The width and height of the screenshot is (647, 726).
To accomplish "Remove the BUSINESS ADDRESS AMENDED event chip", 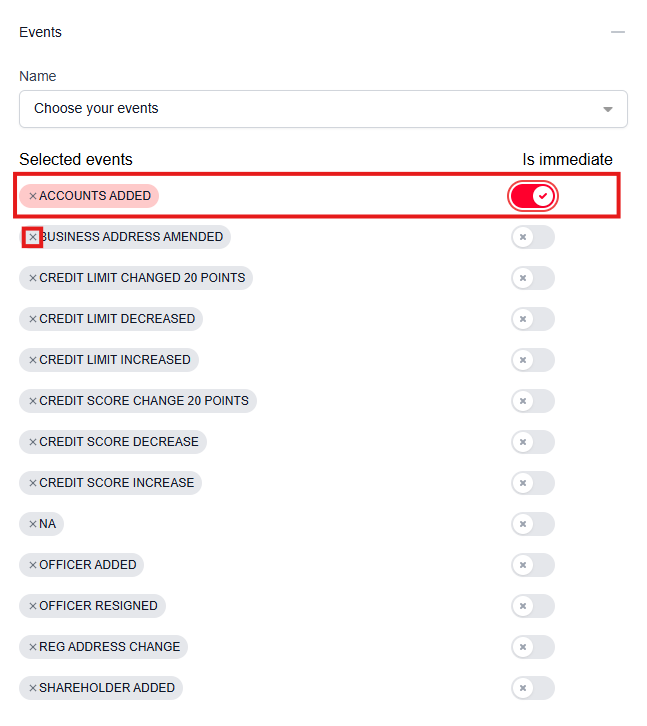I will click(32, 237).
